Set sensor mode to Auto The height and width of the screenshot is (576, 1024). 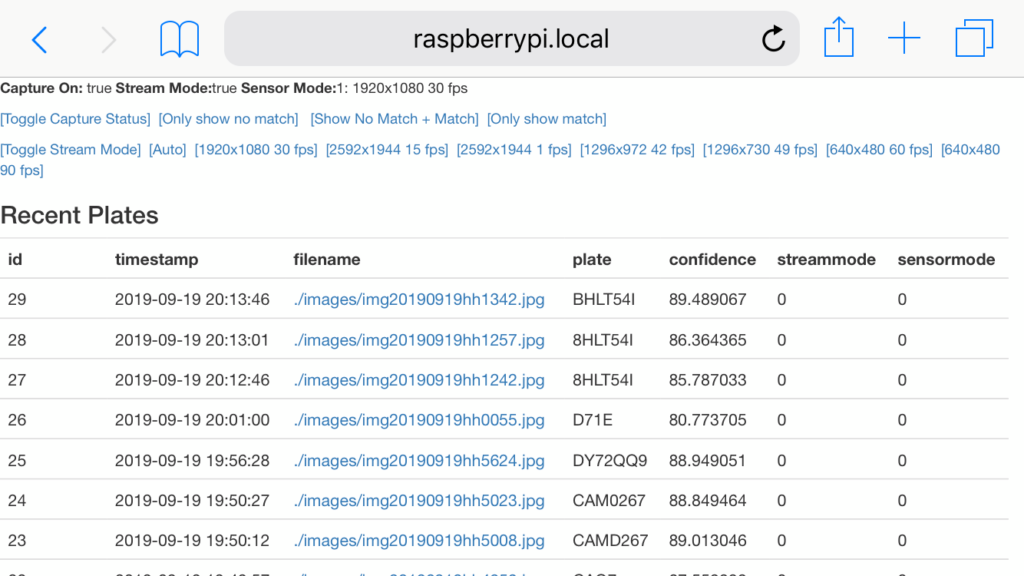click(x=168, y=150)
